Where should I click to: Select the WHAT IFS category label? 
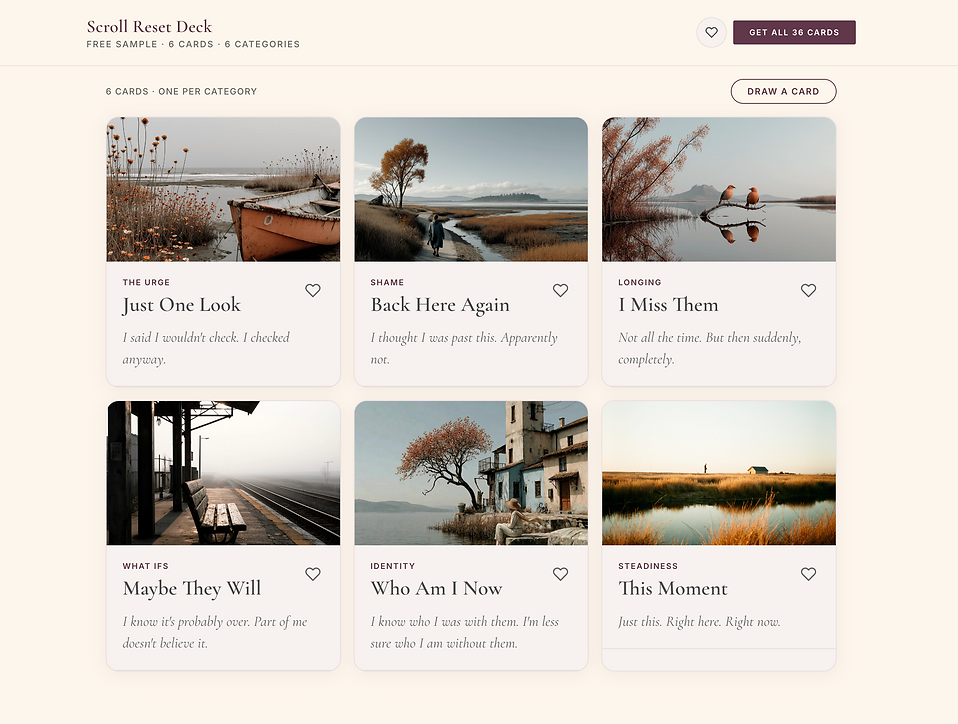145,566
